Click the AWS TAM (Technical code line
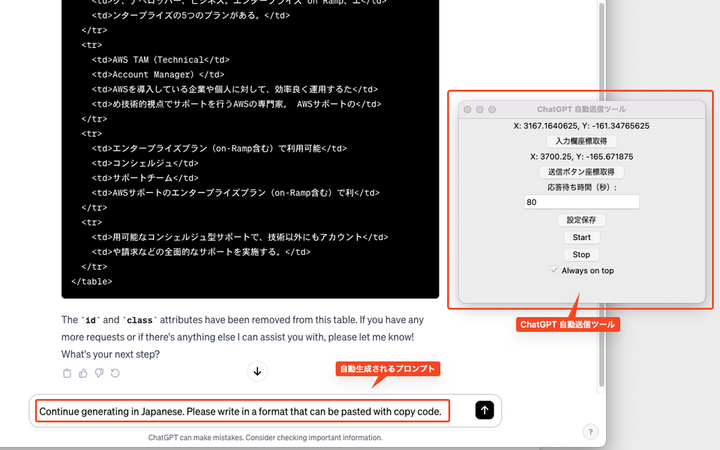The width and height of the screenshot is (720, 450). coord(160,60)
